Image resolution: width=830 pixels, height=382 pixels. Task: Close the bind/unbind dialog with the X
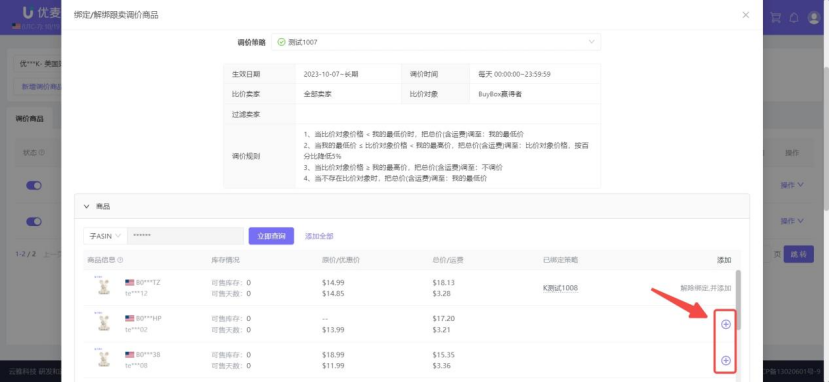[745, 15]
